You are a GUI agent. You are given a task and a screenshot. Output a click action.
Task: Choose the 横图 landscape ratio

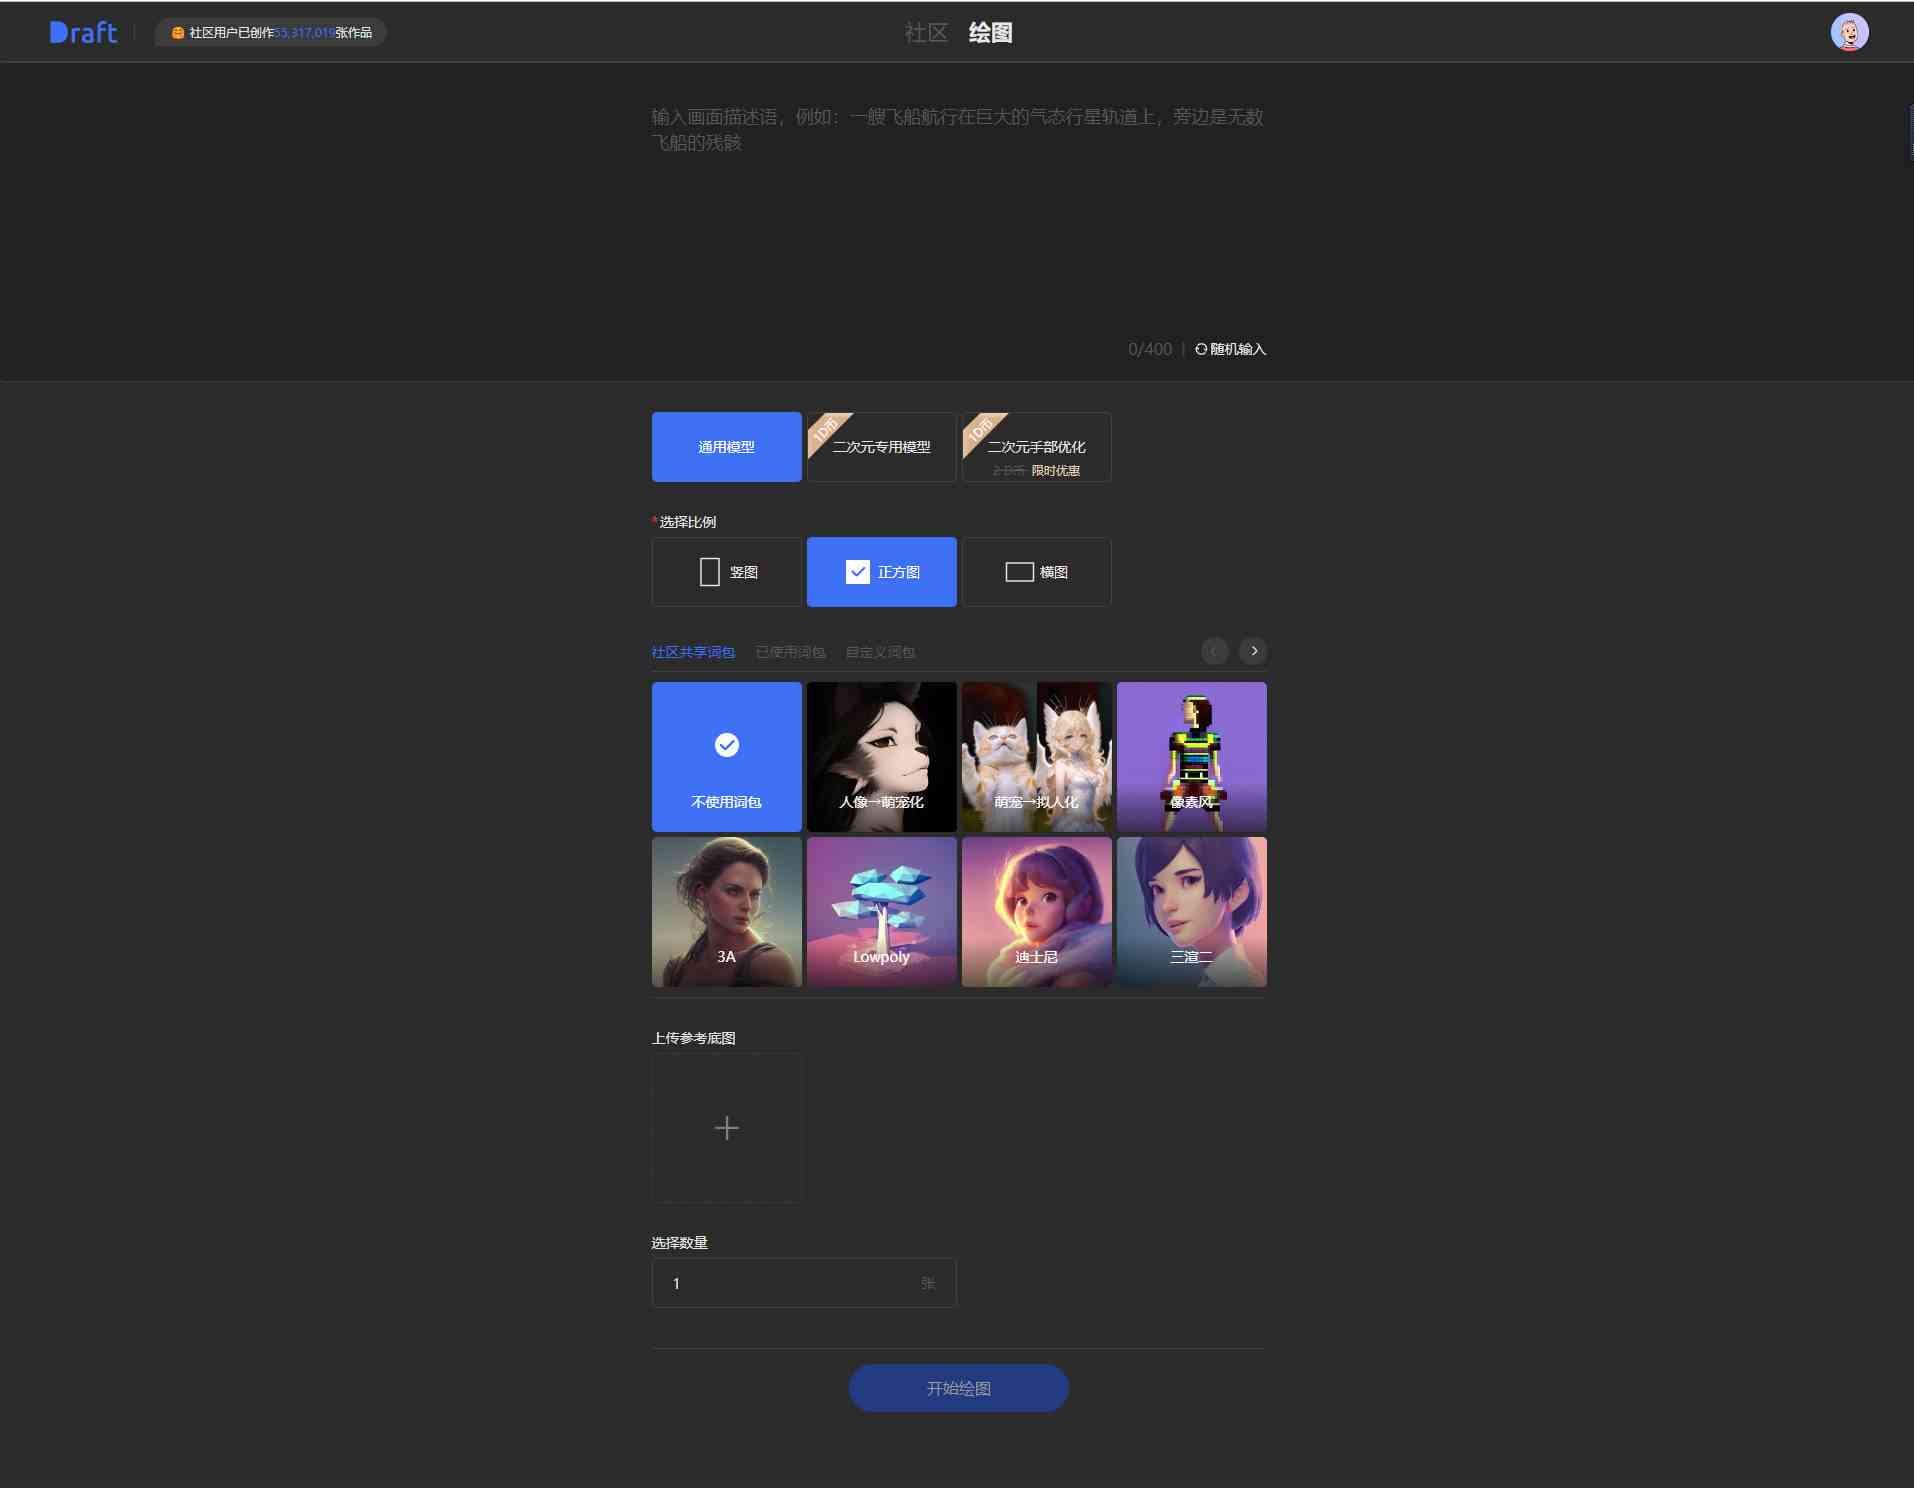1037,572
